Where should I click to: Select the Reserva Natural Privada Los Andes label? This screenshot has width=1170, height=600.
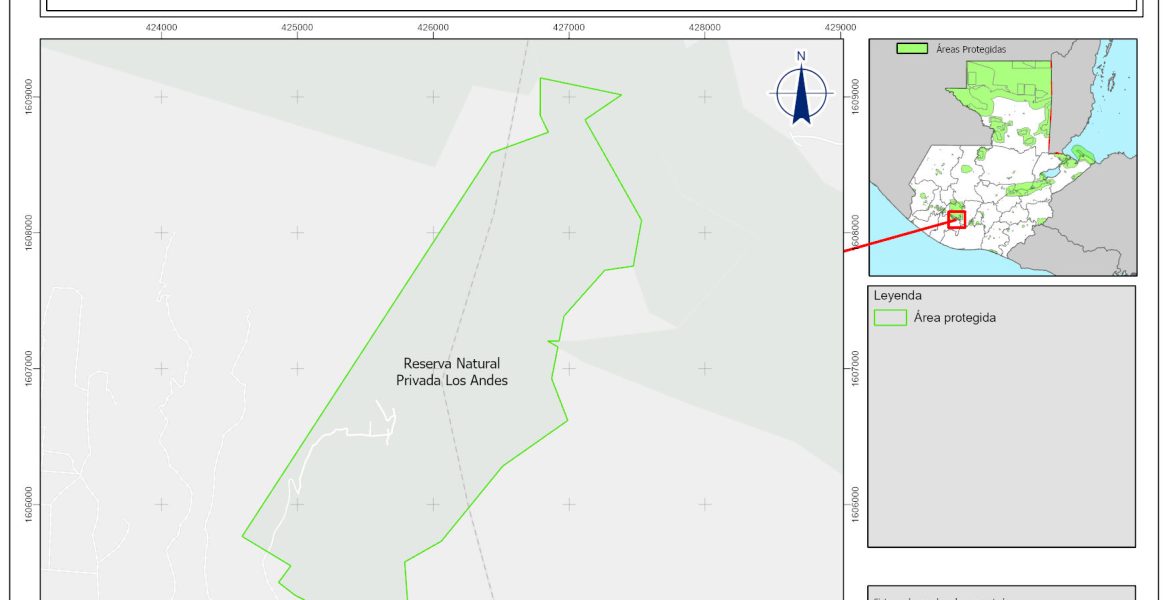click(x=452, y=372)
